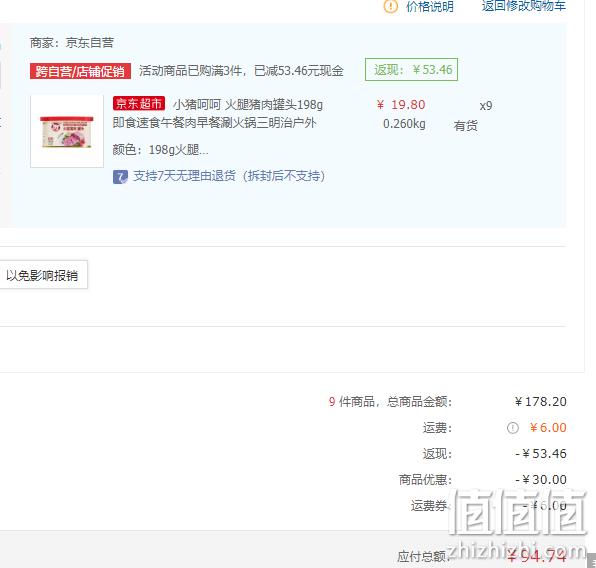Click the blue 7-day return icon
Viewport: 596px width, 568px height.
(x=120, y=177)
